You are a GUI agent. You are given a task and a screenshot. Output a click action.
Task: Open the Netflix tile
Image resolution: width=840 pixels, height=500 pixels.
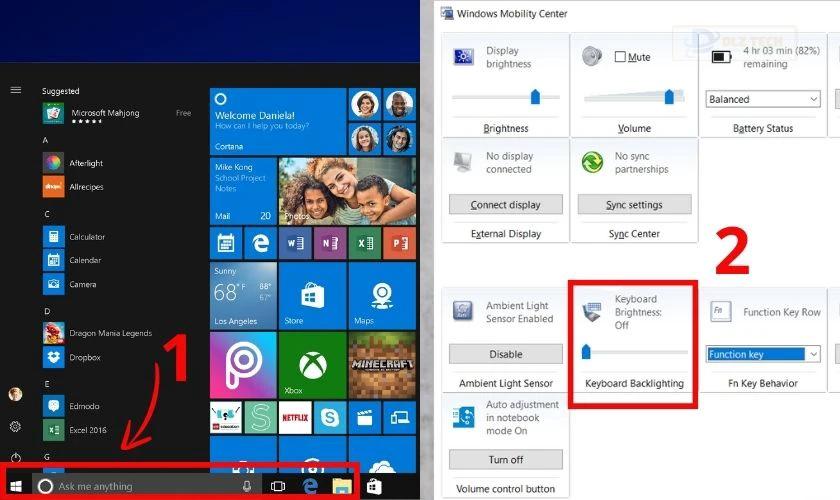[x=295, y=417]
